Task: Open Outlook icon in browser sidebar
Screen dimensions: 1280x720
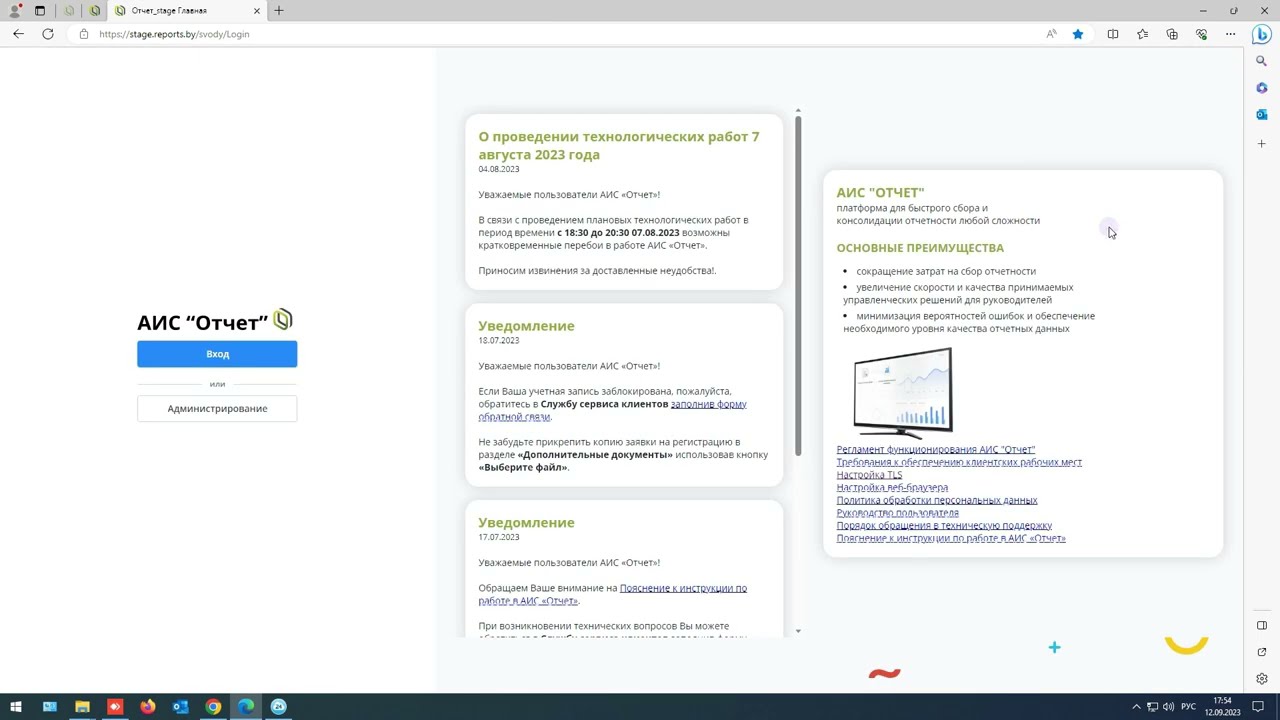Action: pyautogui.click(x=1262, y=115)
